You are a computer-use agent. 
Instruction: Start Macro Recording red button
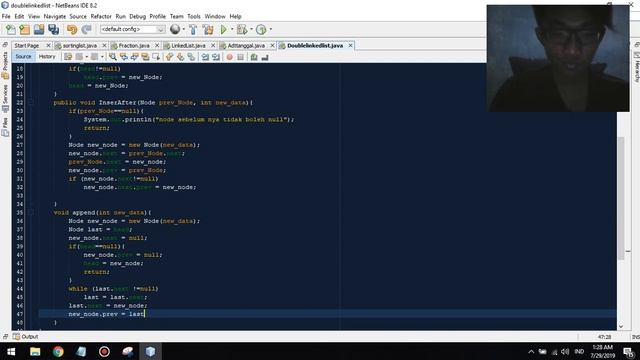pos(229,57)
